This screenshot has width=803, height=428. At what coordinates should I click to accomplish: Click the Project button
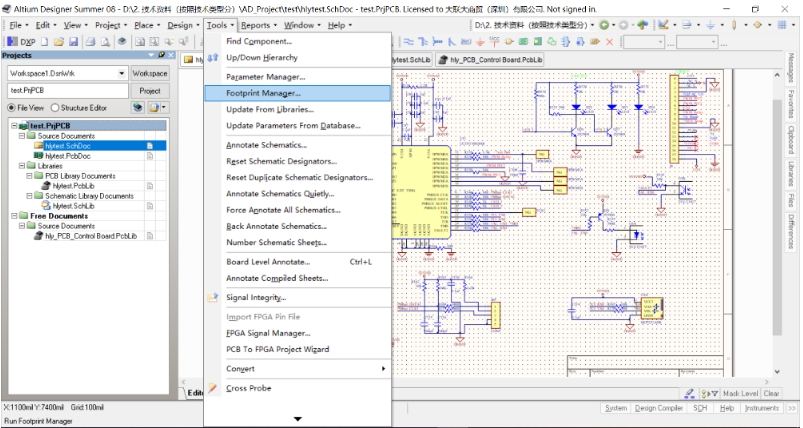pyautogui.click(x=150, y=91)
